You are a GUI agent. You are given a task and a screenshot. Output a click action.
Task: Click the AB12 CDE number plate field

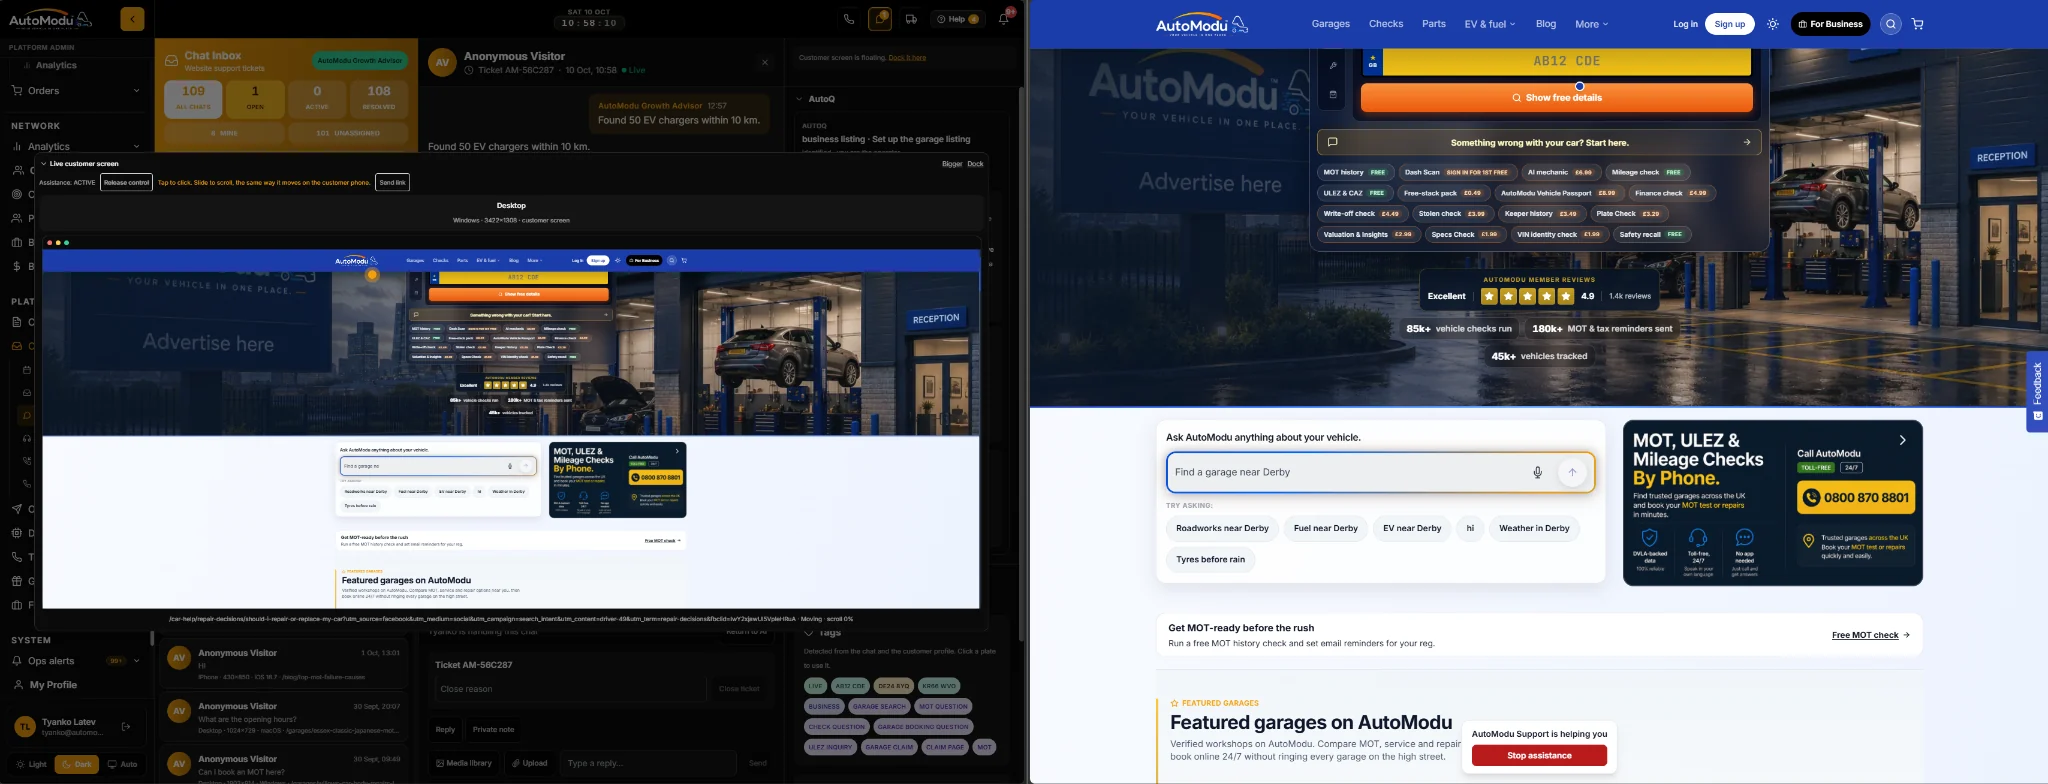(1567, 61)
